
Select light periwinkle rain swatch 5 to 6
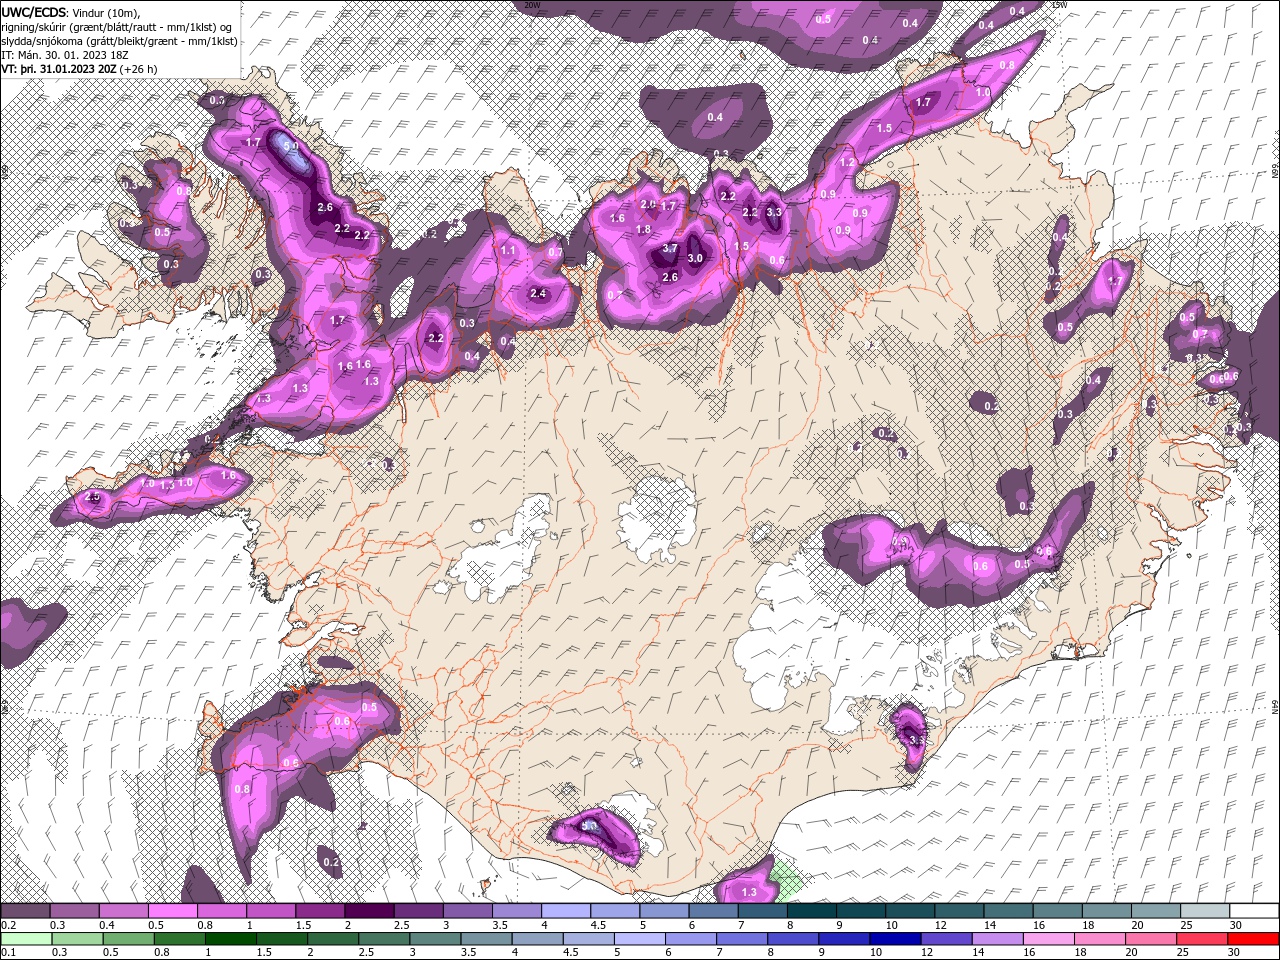pos(640,939)
